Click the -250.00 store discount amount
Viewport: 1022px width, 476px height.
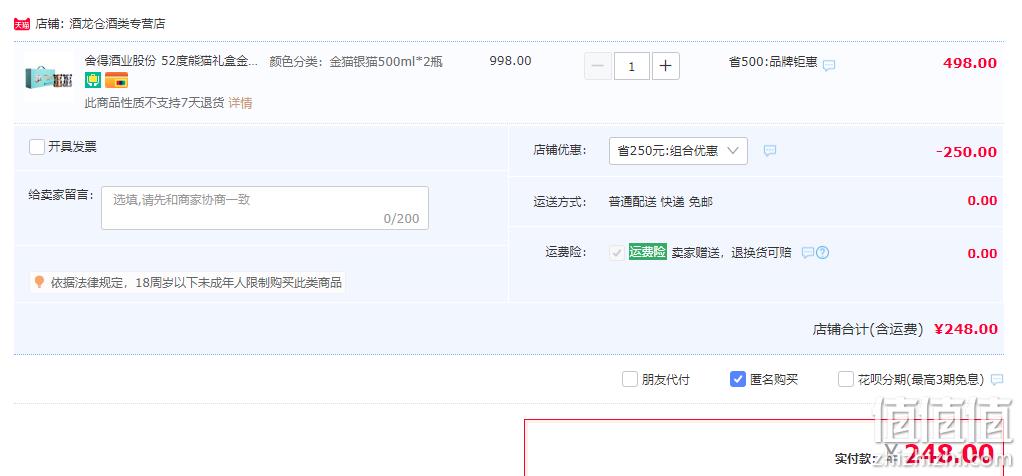coord(967,152)
